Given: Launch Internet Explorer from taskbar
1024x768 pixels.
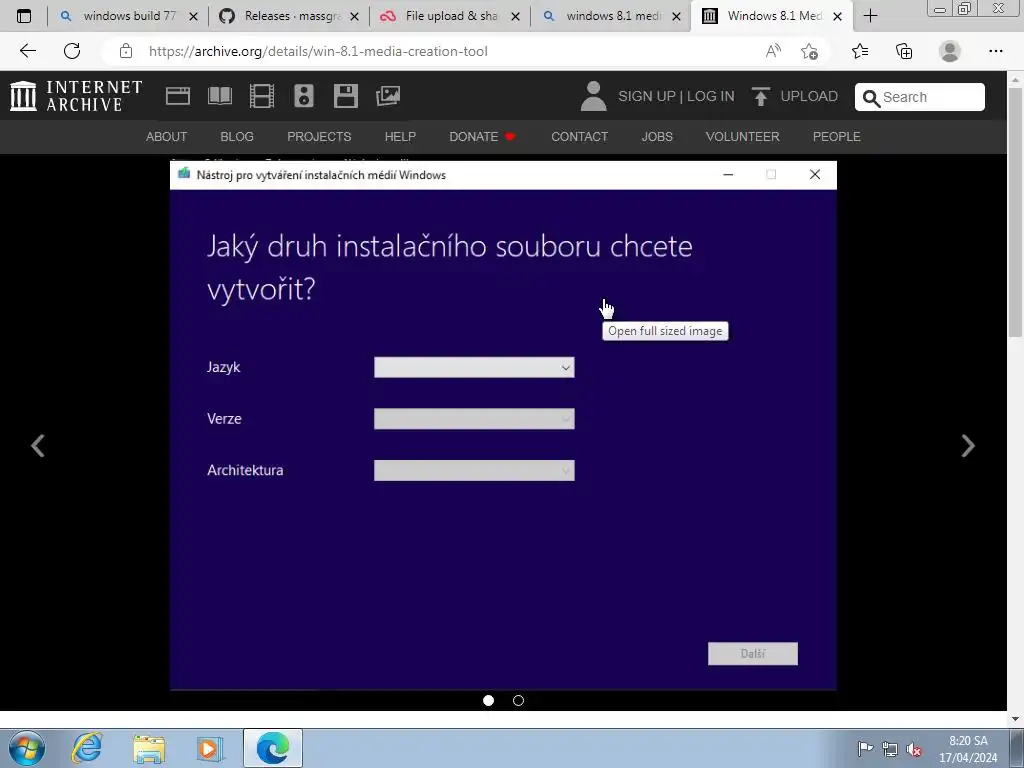Looking at the screenshot, I should point(88,748).
